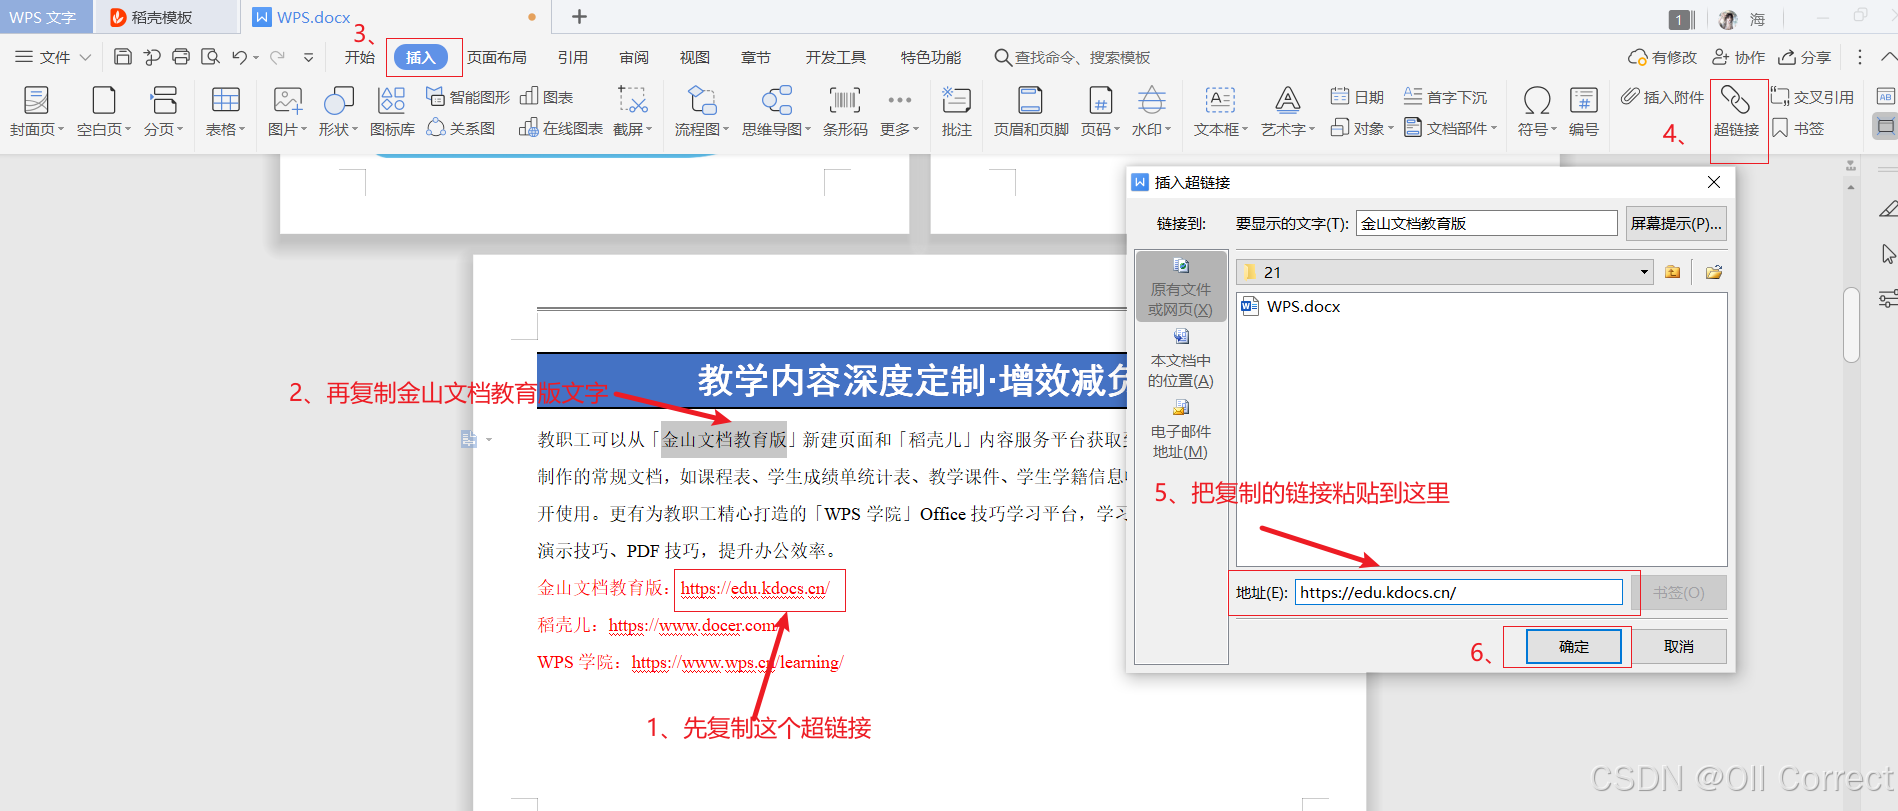Insert a 思维导图 mind map
1898x811 pixels.
[776, 111]
